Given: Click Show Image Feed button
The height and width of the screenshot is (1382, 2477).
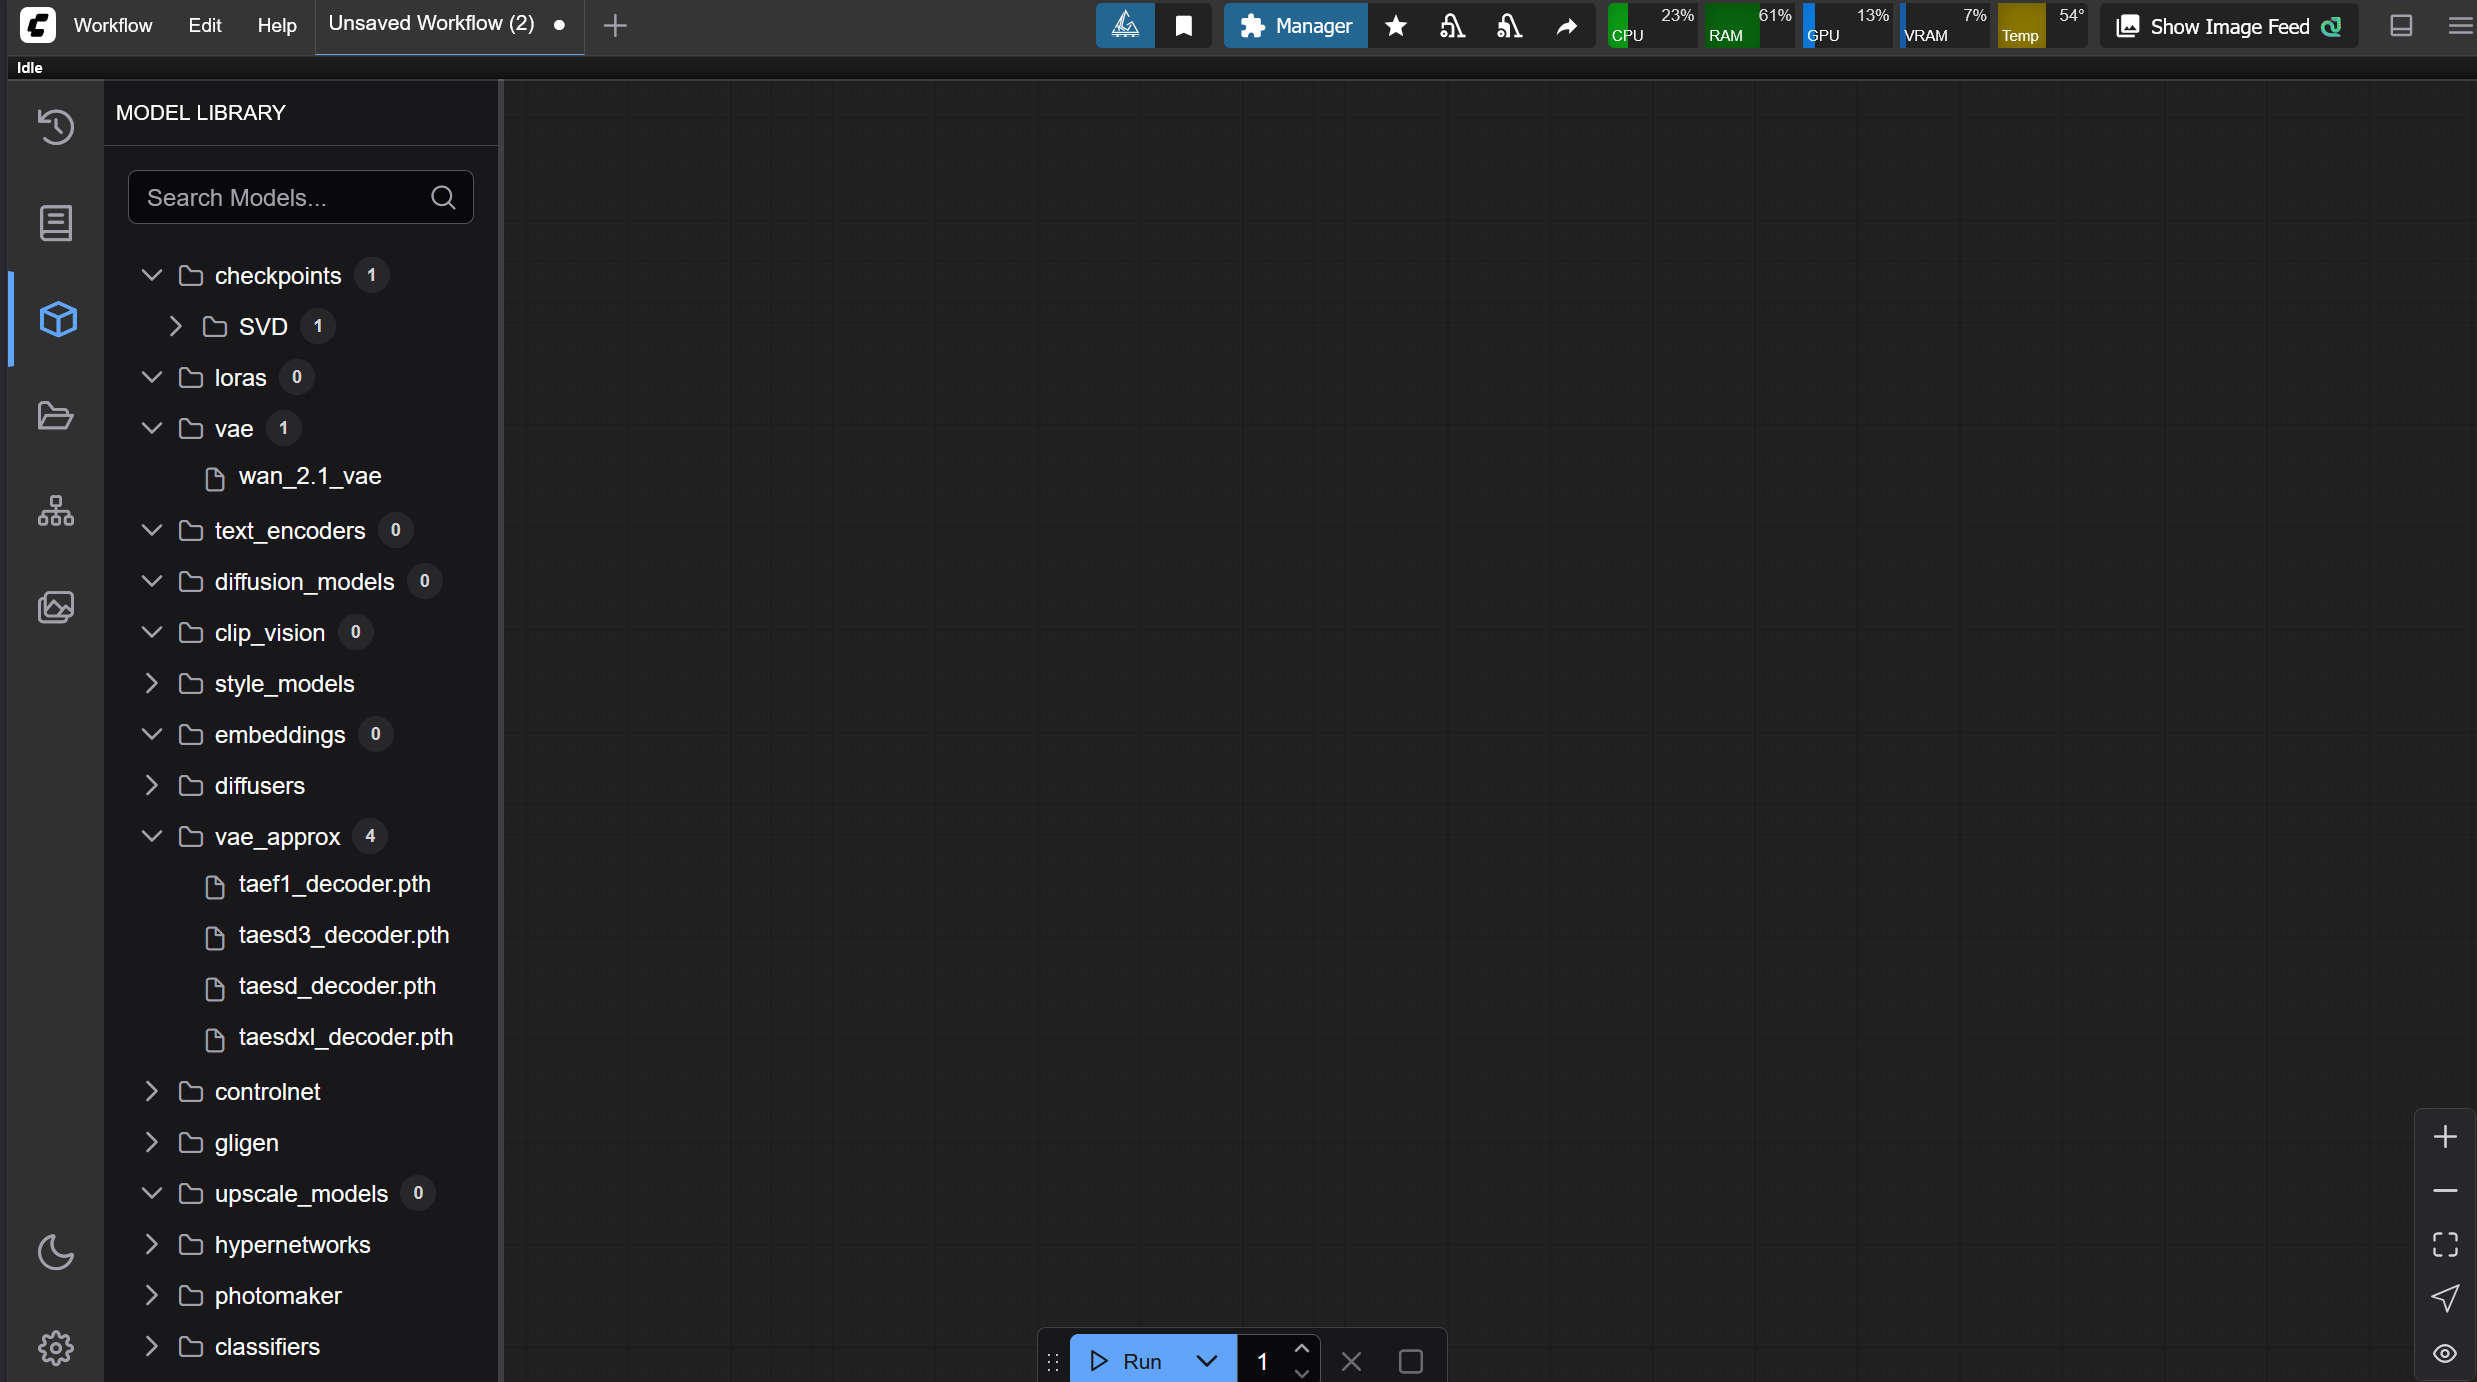Looking at the screenshot, I should (2229, 26).
